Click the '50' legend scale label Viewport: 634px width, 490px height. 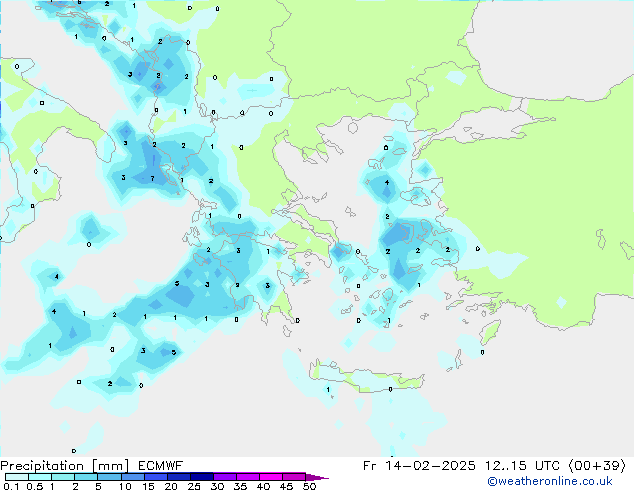point(310,486)
